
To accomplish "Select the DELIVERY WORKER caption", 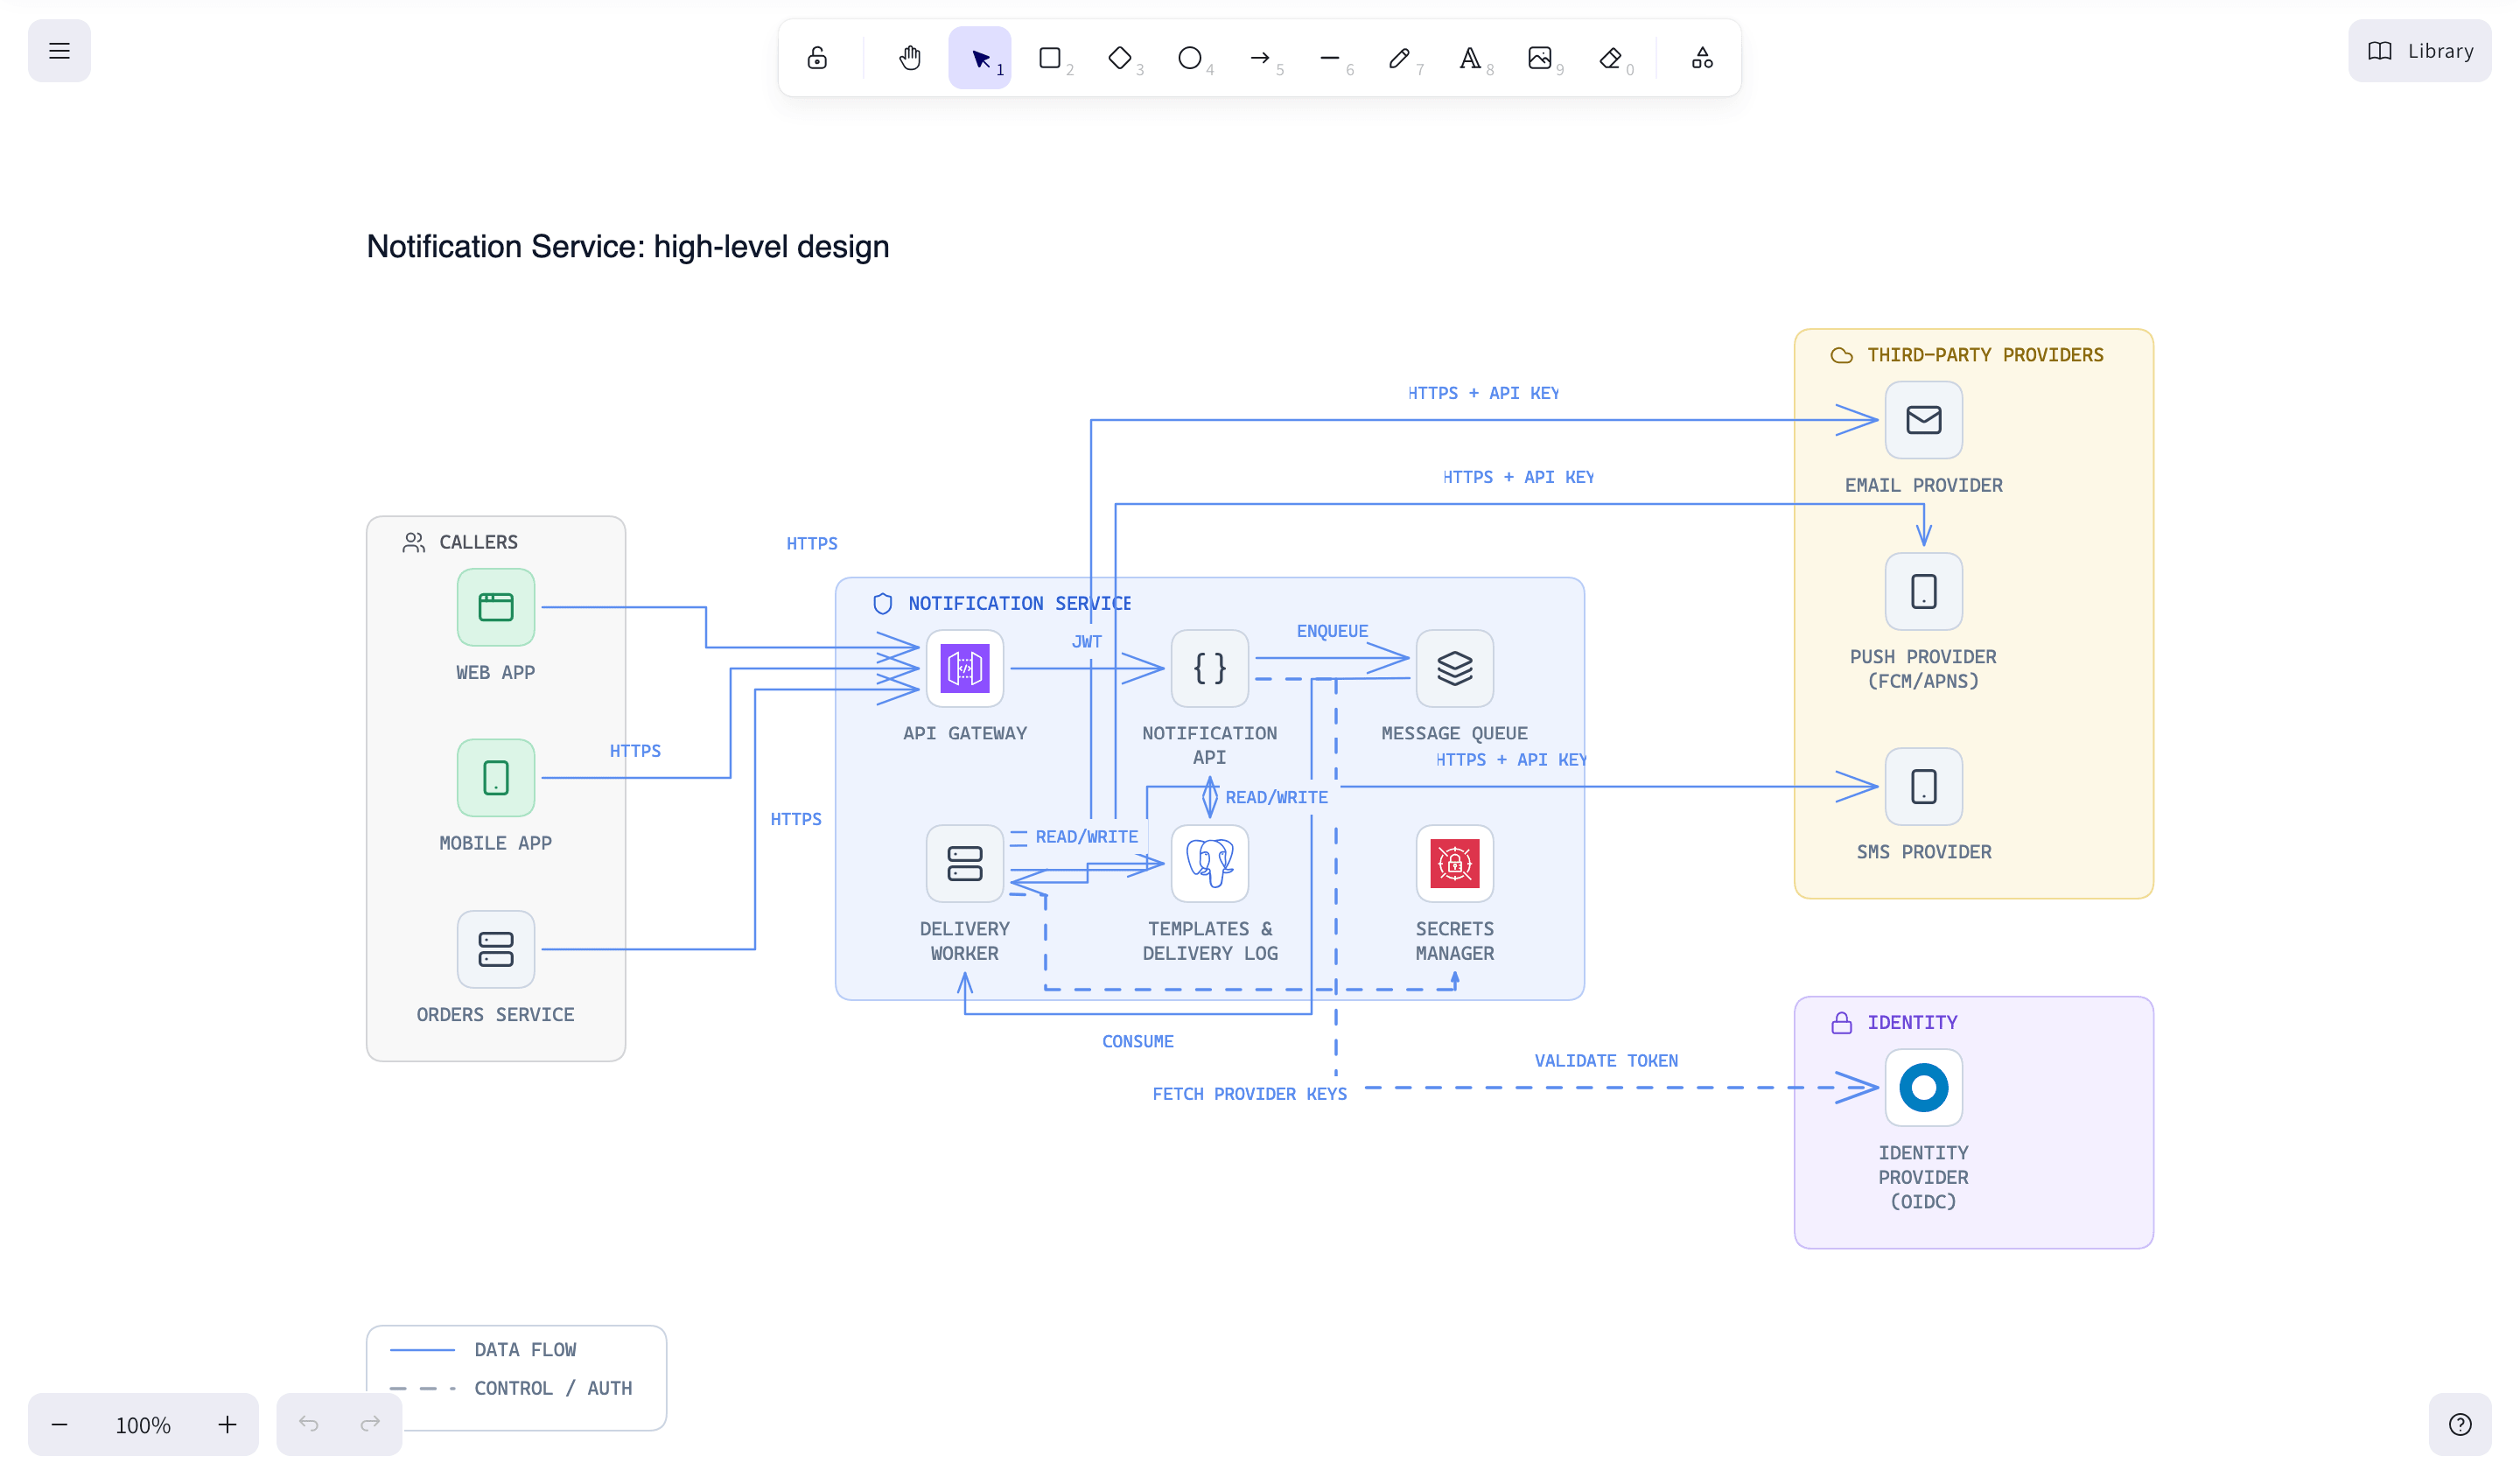I will tap(965, 942).
